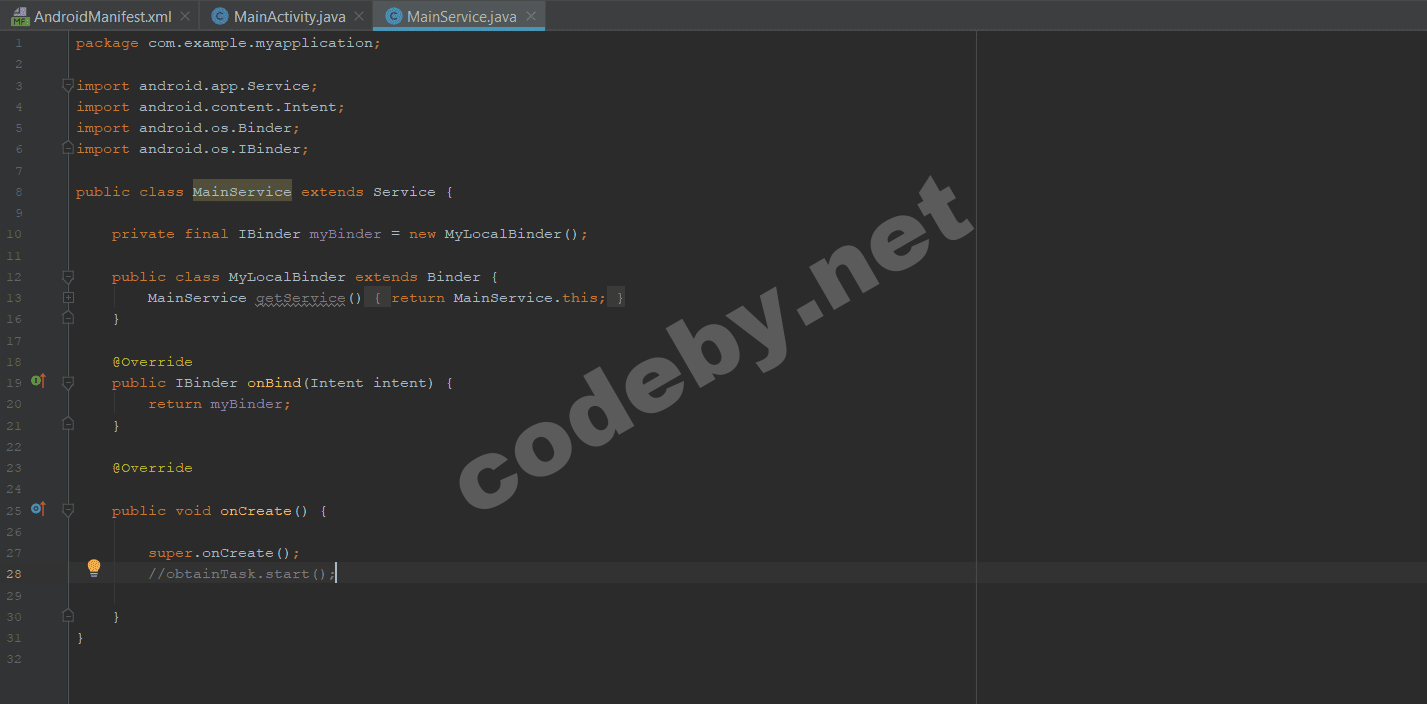1427x704 pixels.
Task: Collapse the MyLocalBinder class fold at line 12
Action: [x=68, y=276]
